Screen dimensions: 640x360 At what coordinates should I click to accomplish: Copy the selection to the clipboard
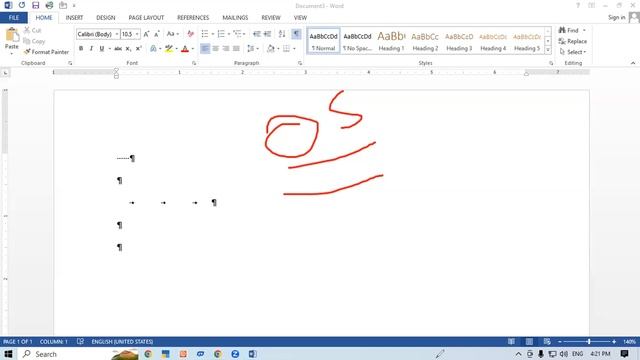tap(34, 41)
